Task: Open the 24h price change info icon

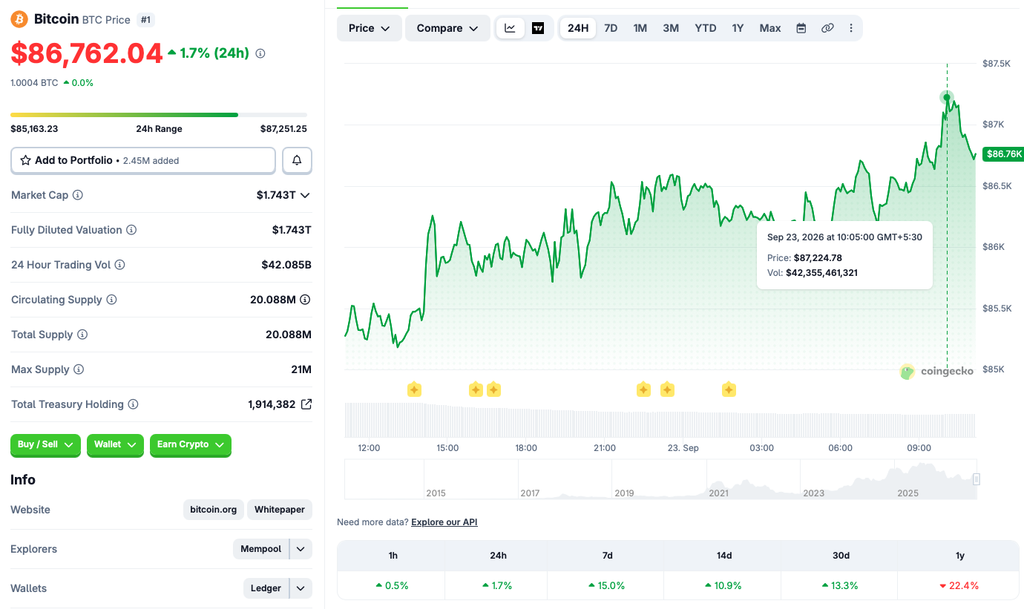Action: (x=260, y=54)
